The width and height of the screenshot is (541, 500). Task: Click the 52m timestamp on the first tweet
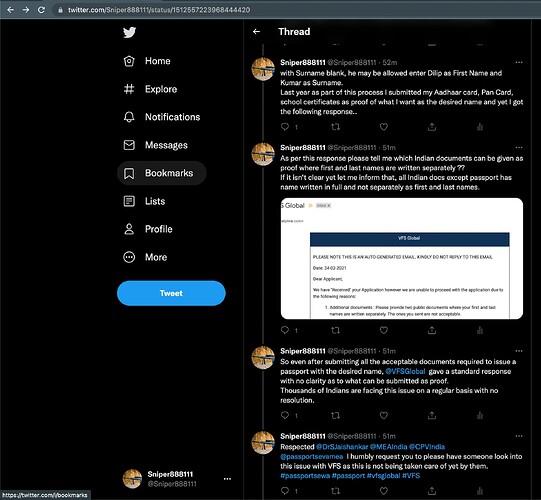pos(390,62)
